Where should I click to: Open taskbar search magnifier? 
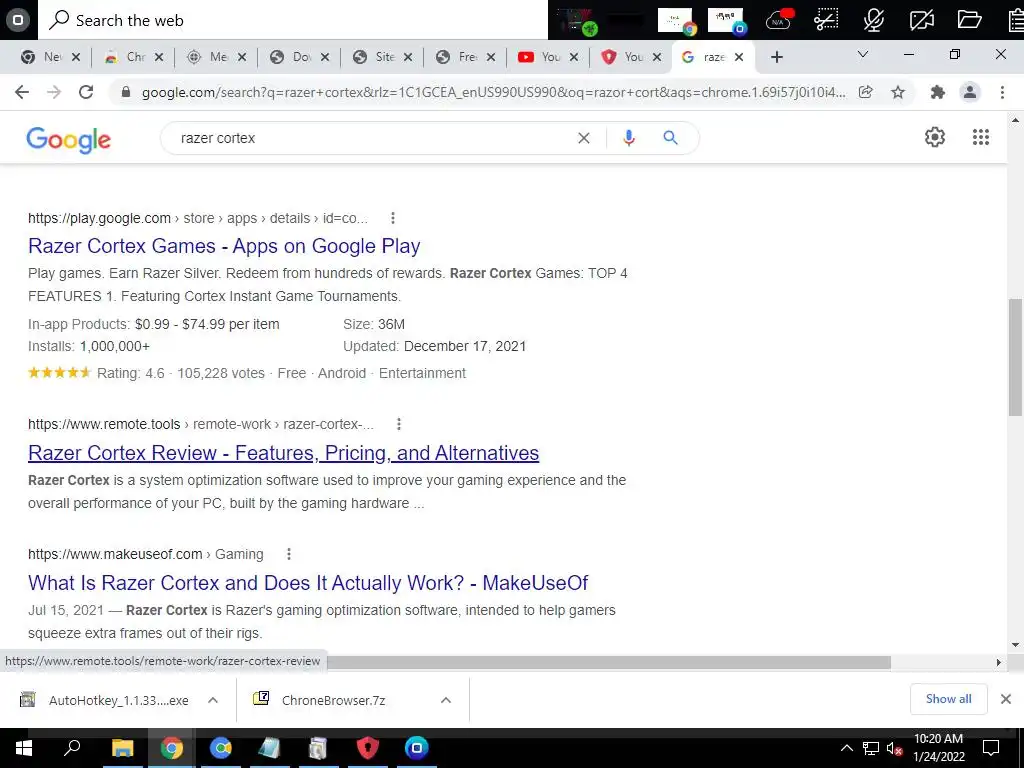pos(72,748)
